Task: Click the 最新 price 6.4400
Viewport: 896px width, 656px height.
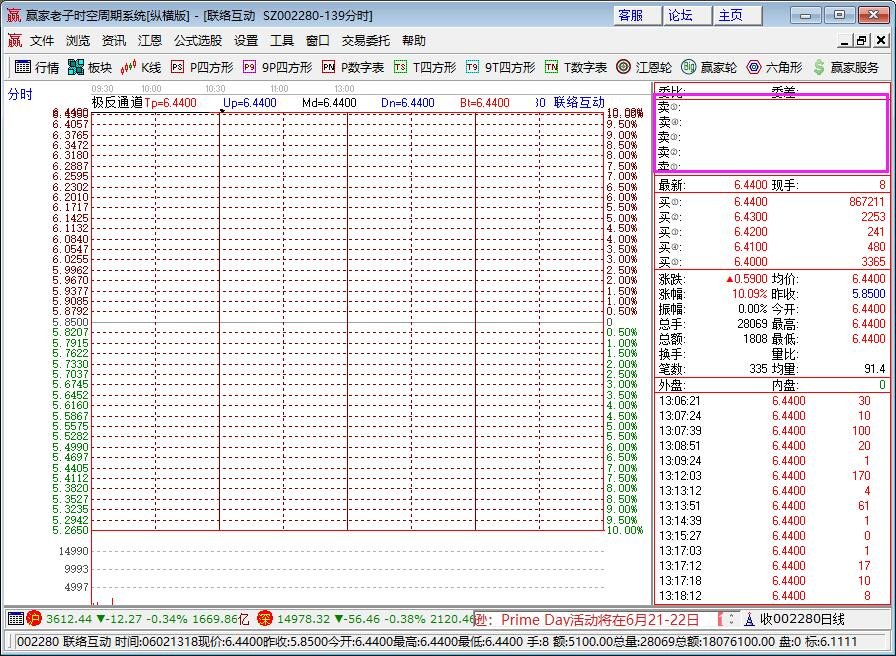Action: pyautogui.click(x=750, y=185)
